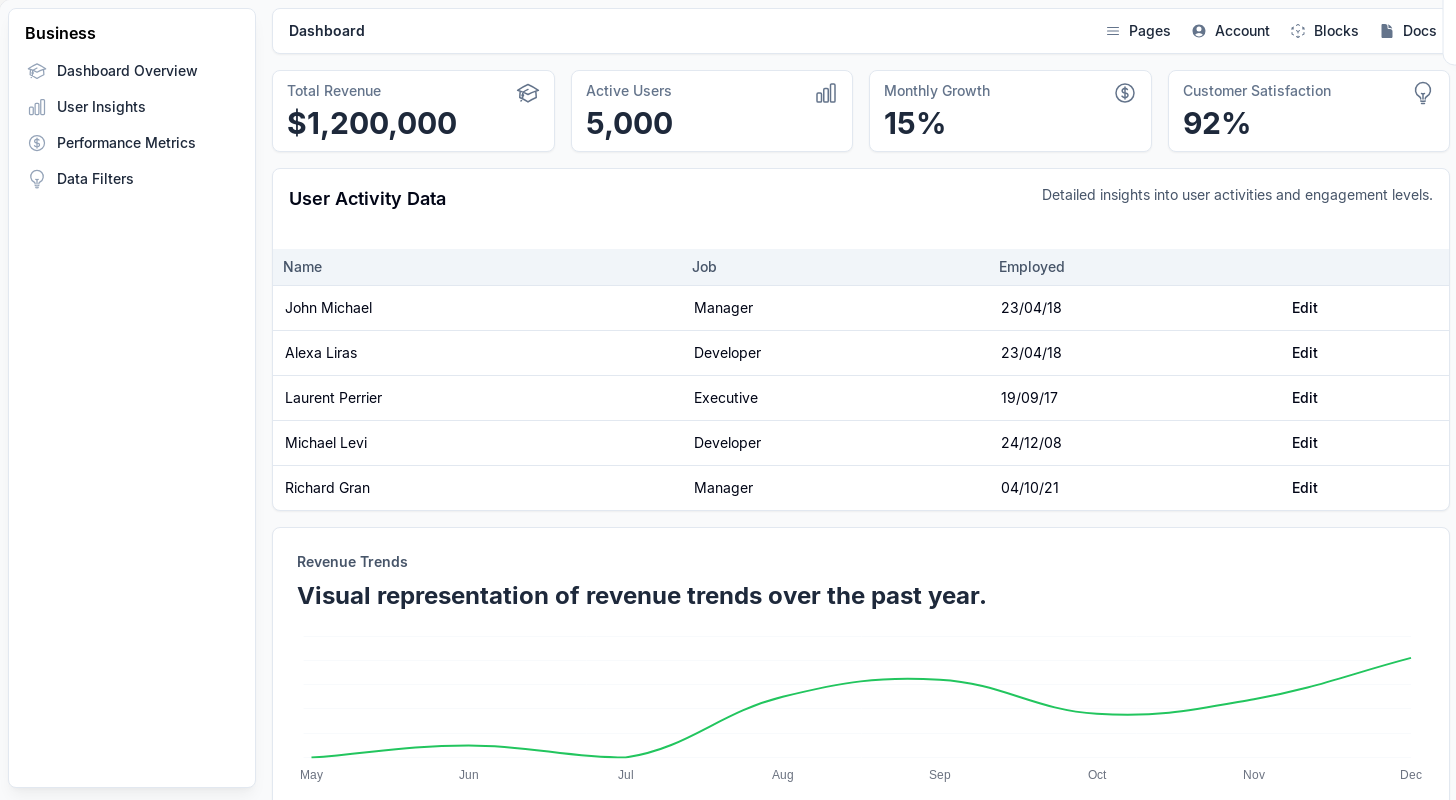
Task: Open the Account menu in the header
Action: point(1231,31)
